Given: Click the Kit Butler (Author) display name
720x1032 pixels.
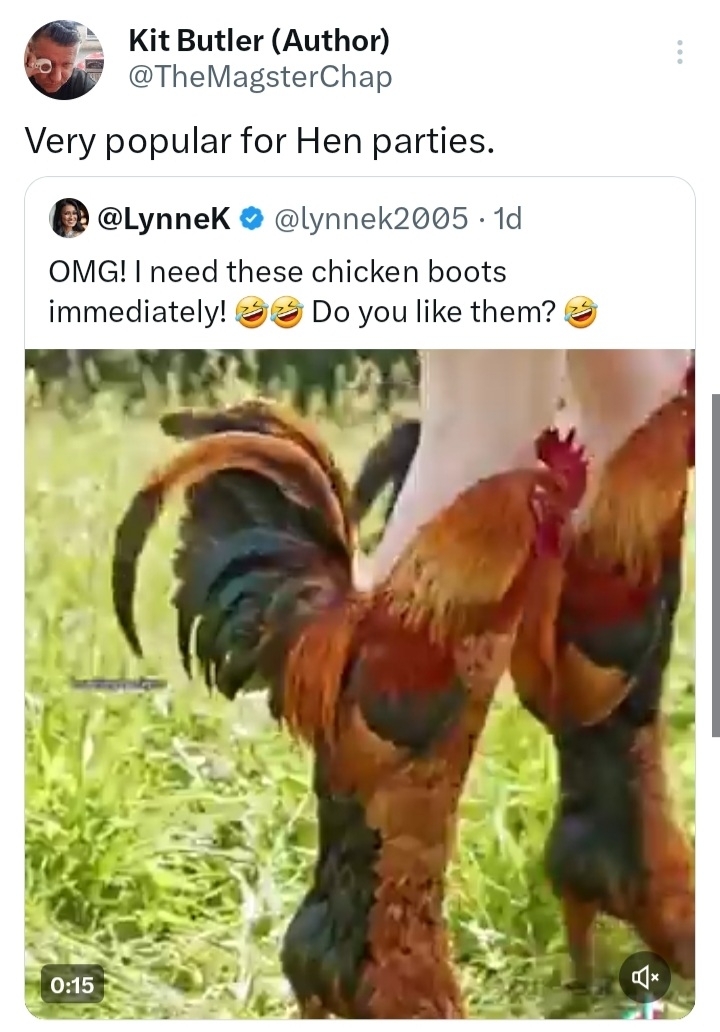Looking at the screenshot, I should [259, 41].
